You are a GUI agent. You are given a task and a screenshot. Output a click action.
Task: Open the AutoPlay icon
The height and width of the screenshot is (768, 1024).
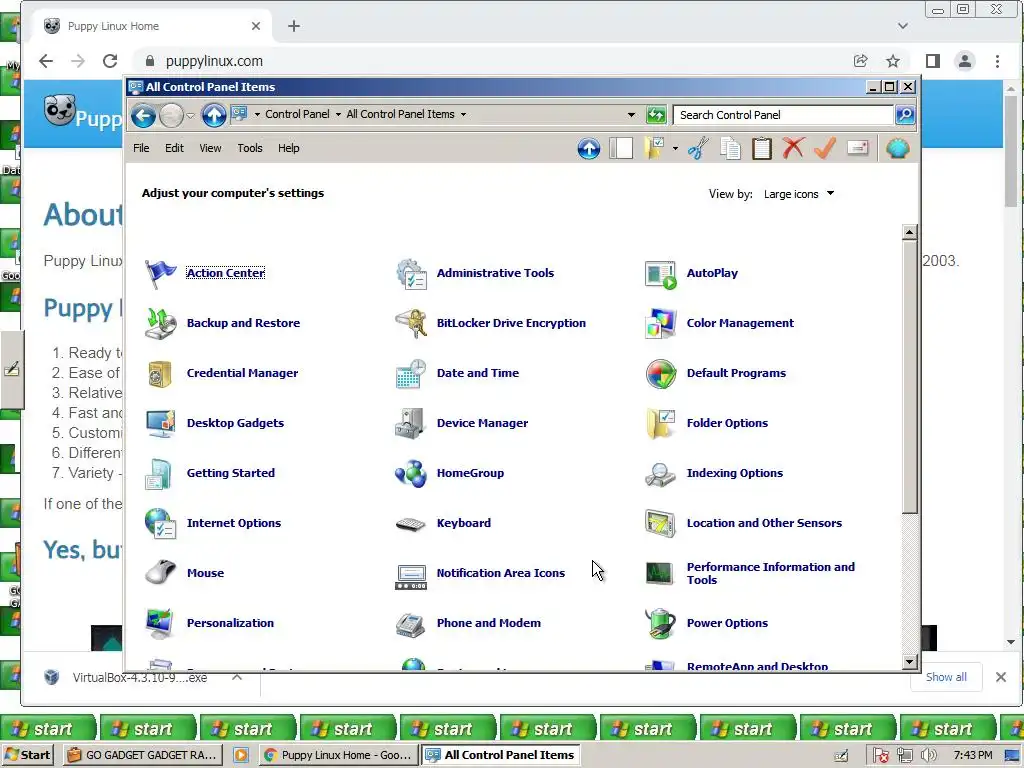click(x=660, y=274)
